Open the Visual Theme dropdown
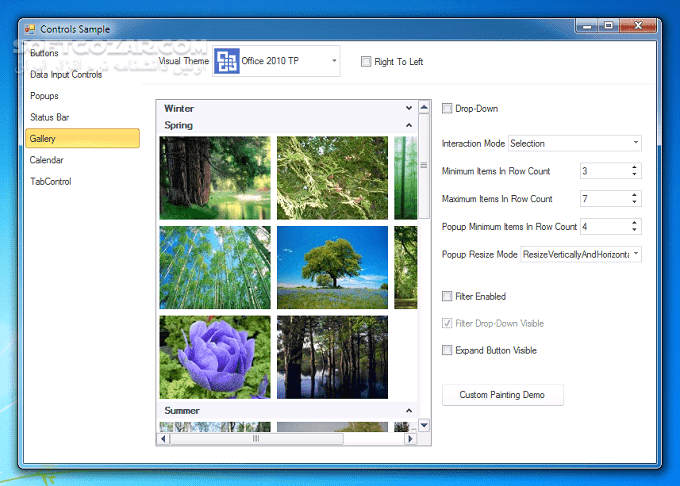 [334, 62]
